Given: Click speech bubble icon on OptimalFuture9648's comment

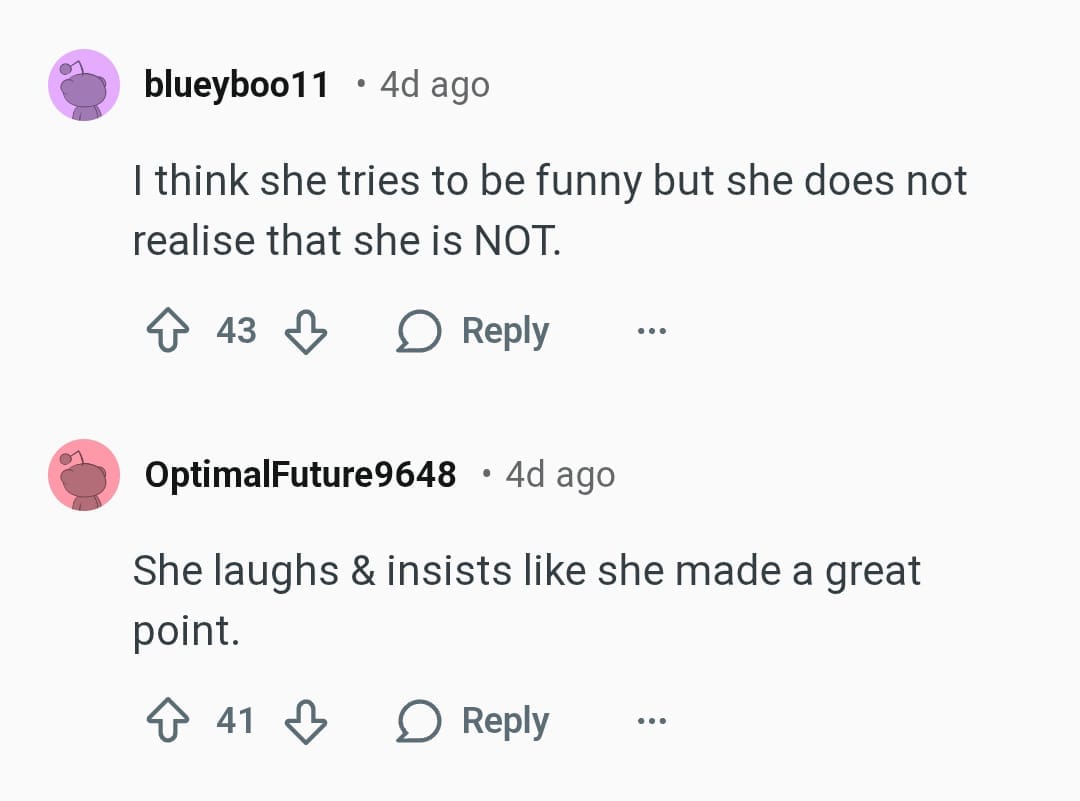Looking at the screenshot, I should 419,722.
